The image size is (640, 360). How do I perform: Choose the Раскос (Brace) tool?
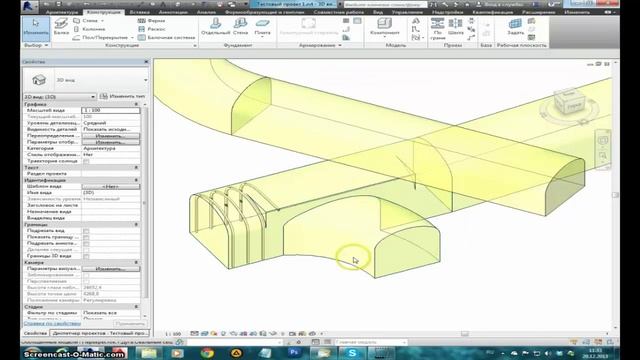coord(152,29)
